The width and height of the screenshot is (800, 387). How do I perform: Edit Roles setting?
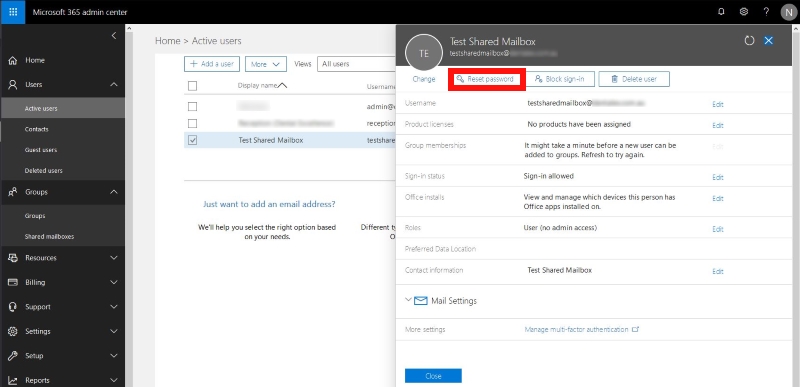[x=718, y=229]
